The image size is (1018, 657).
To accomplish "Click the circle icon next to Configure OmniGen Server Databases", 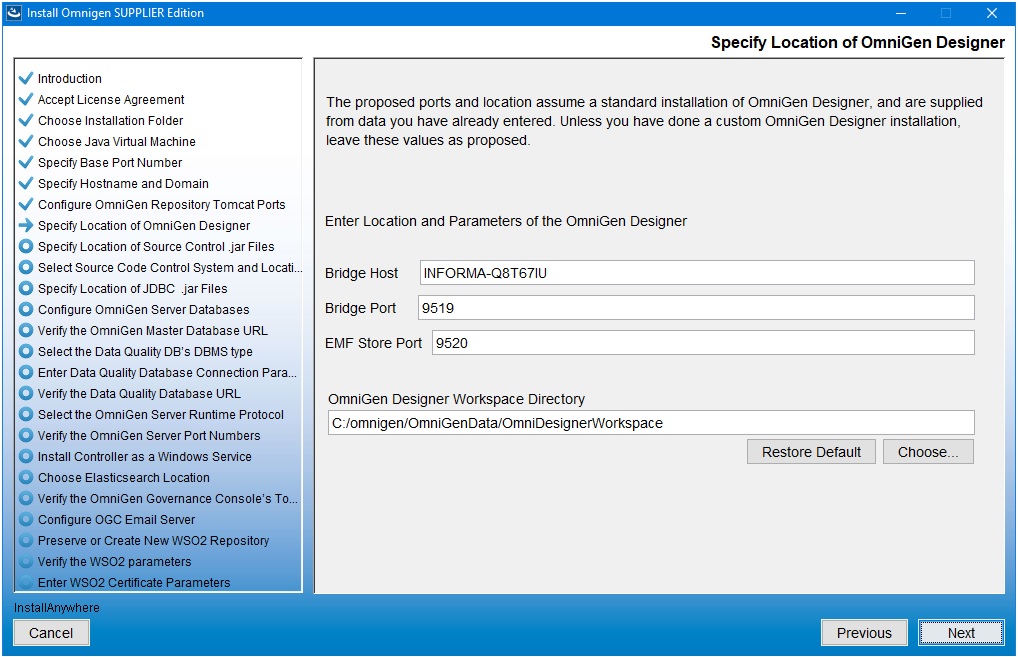I will [x=26, y=309].
